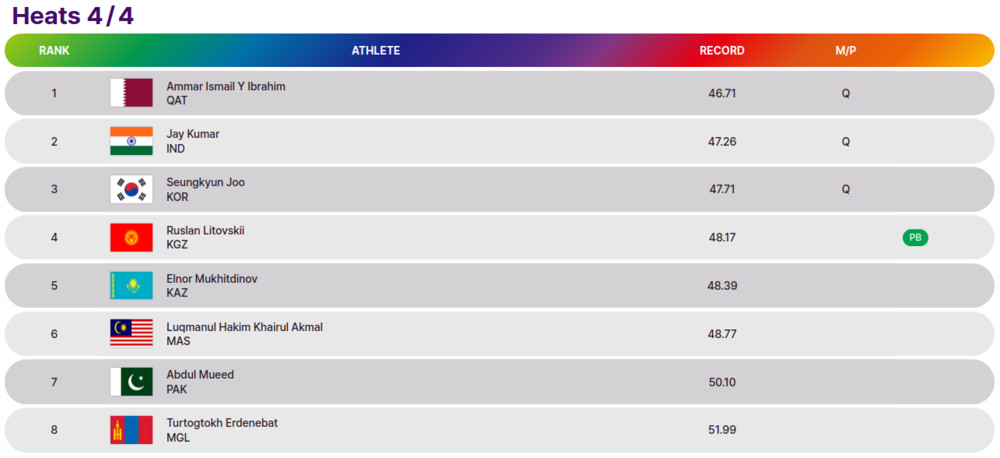Select the M/P column header

pyautogui.click(x=846, y=50)
